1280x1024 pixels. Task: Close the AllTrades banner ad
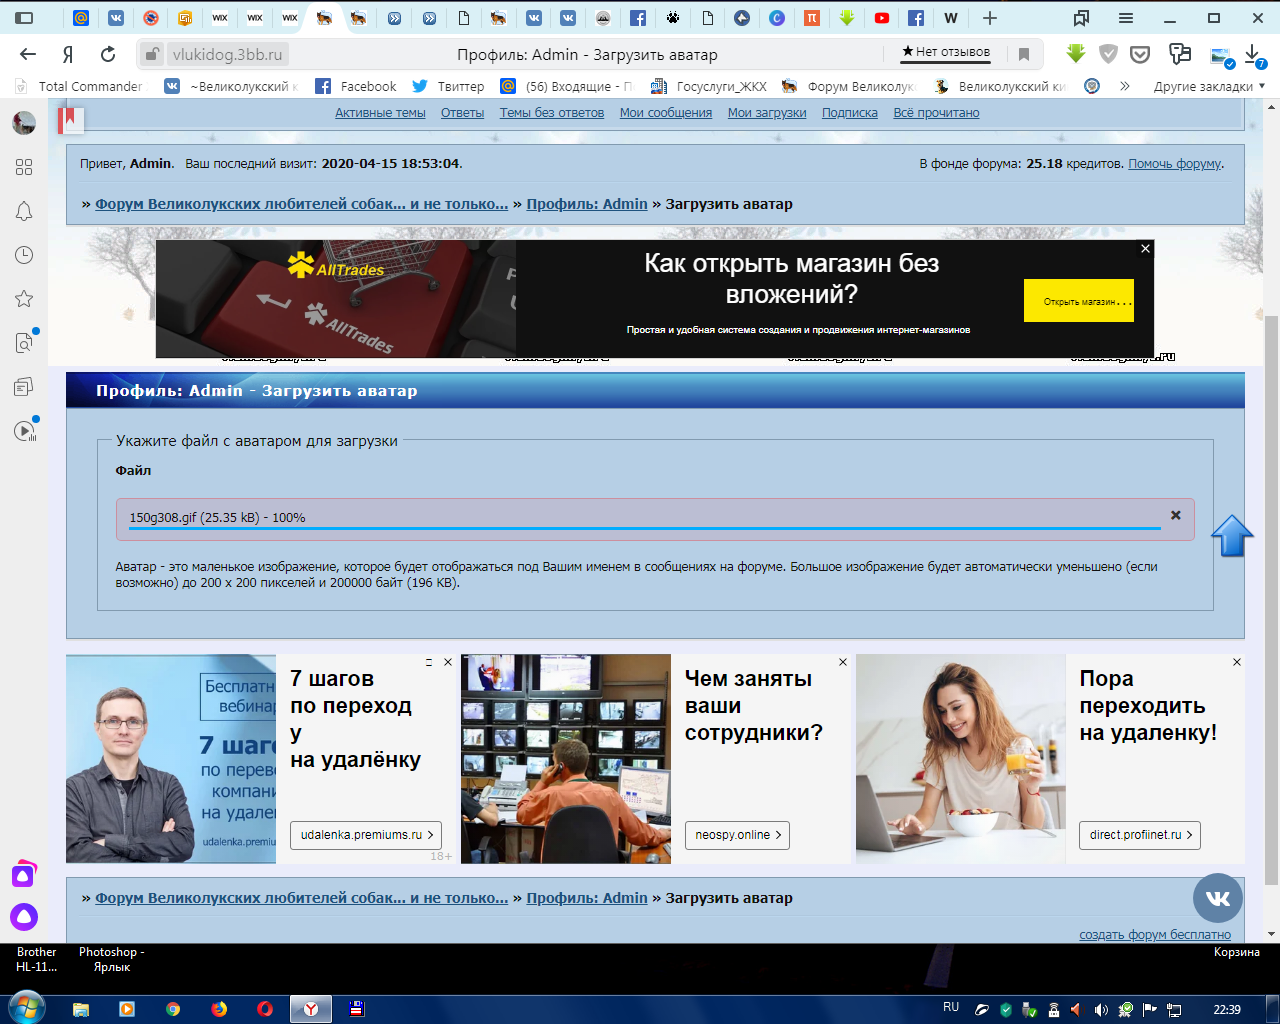1146,248
